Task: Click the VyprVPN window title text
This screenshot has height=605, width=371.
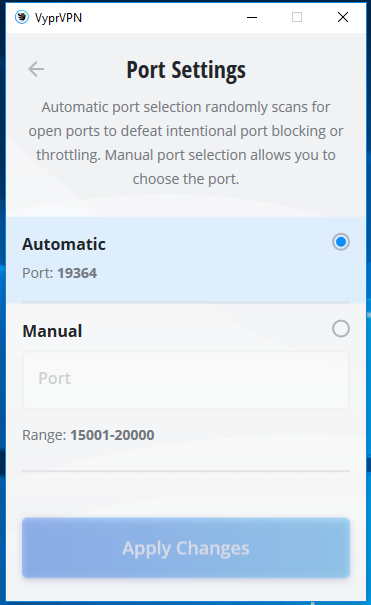Action: tap(58, 18)
